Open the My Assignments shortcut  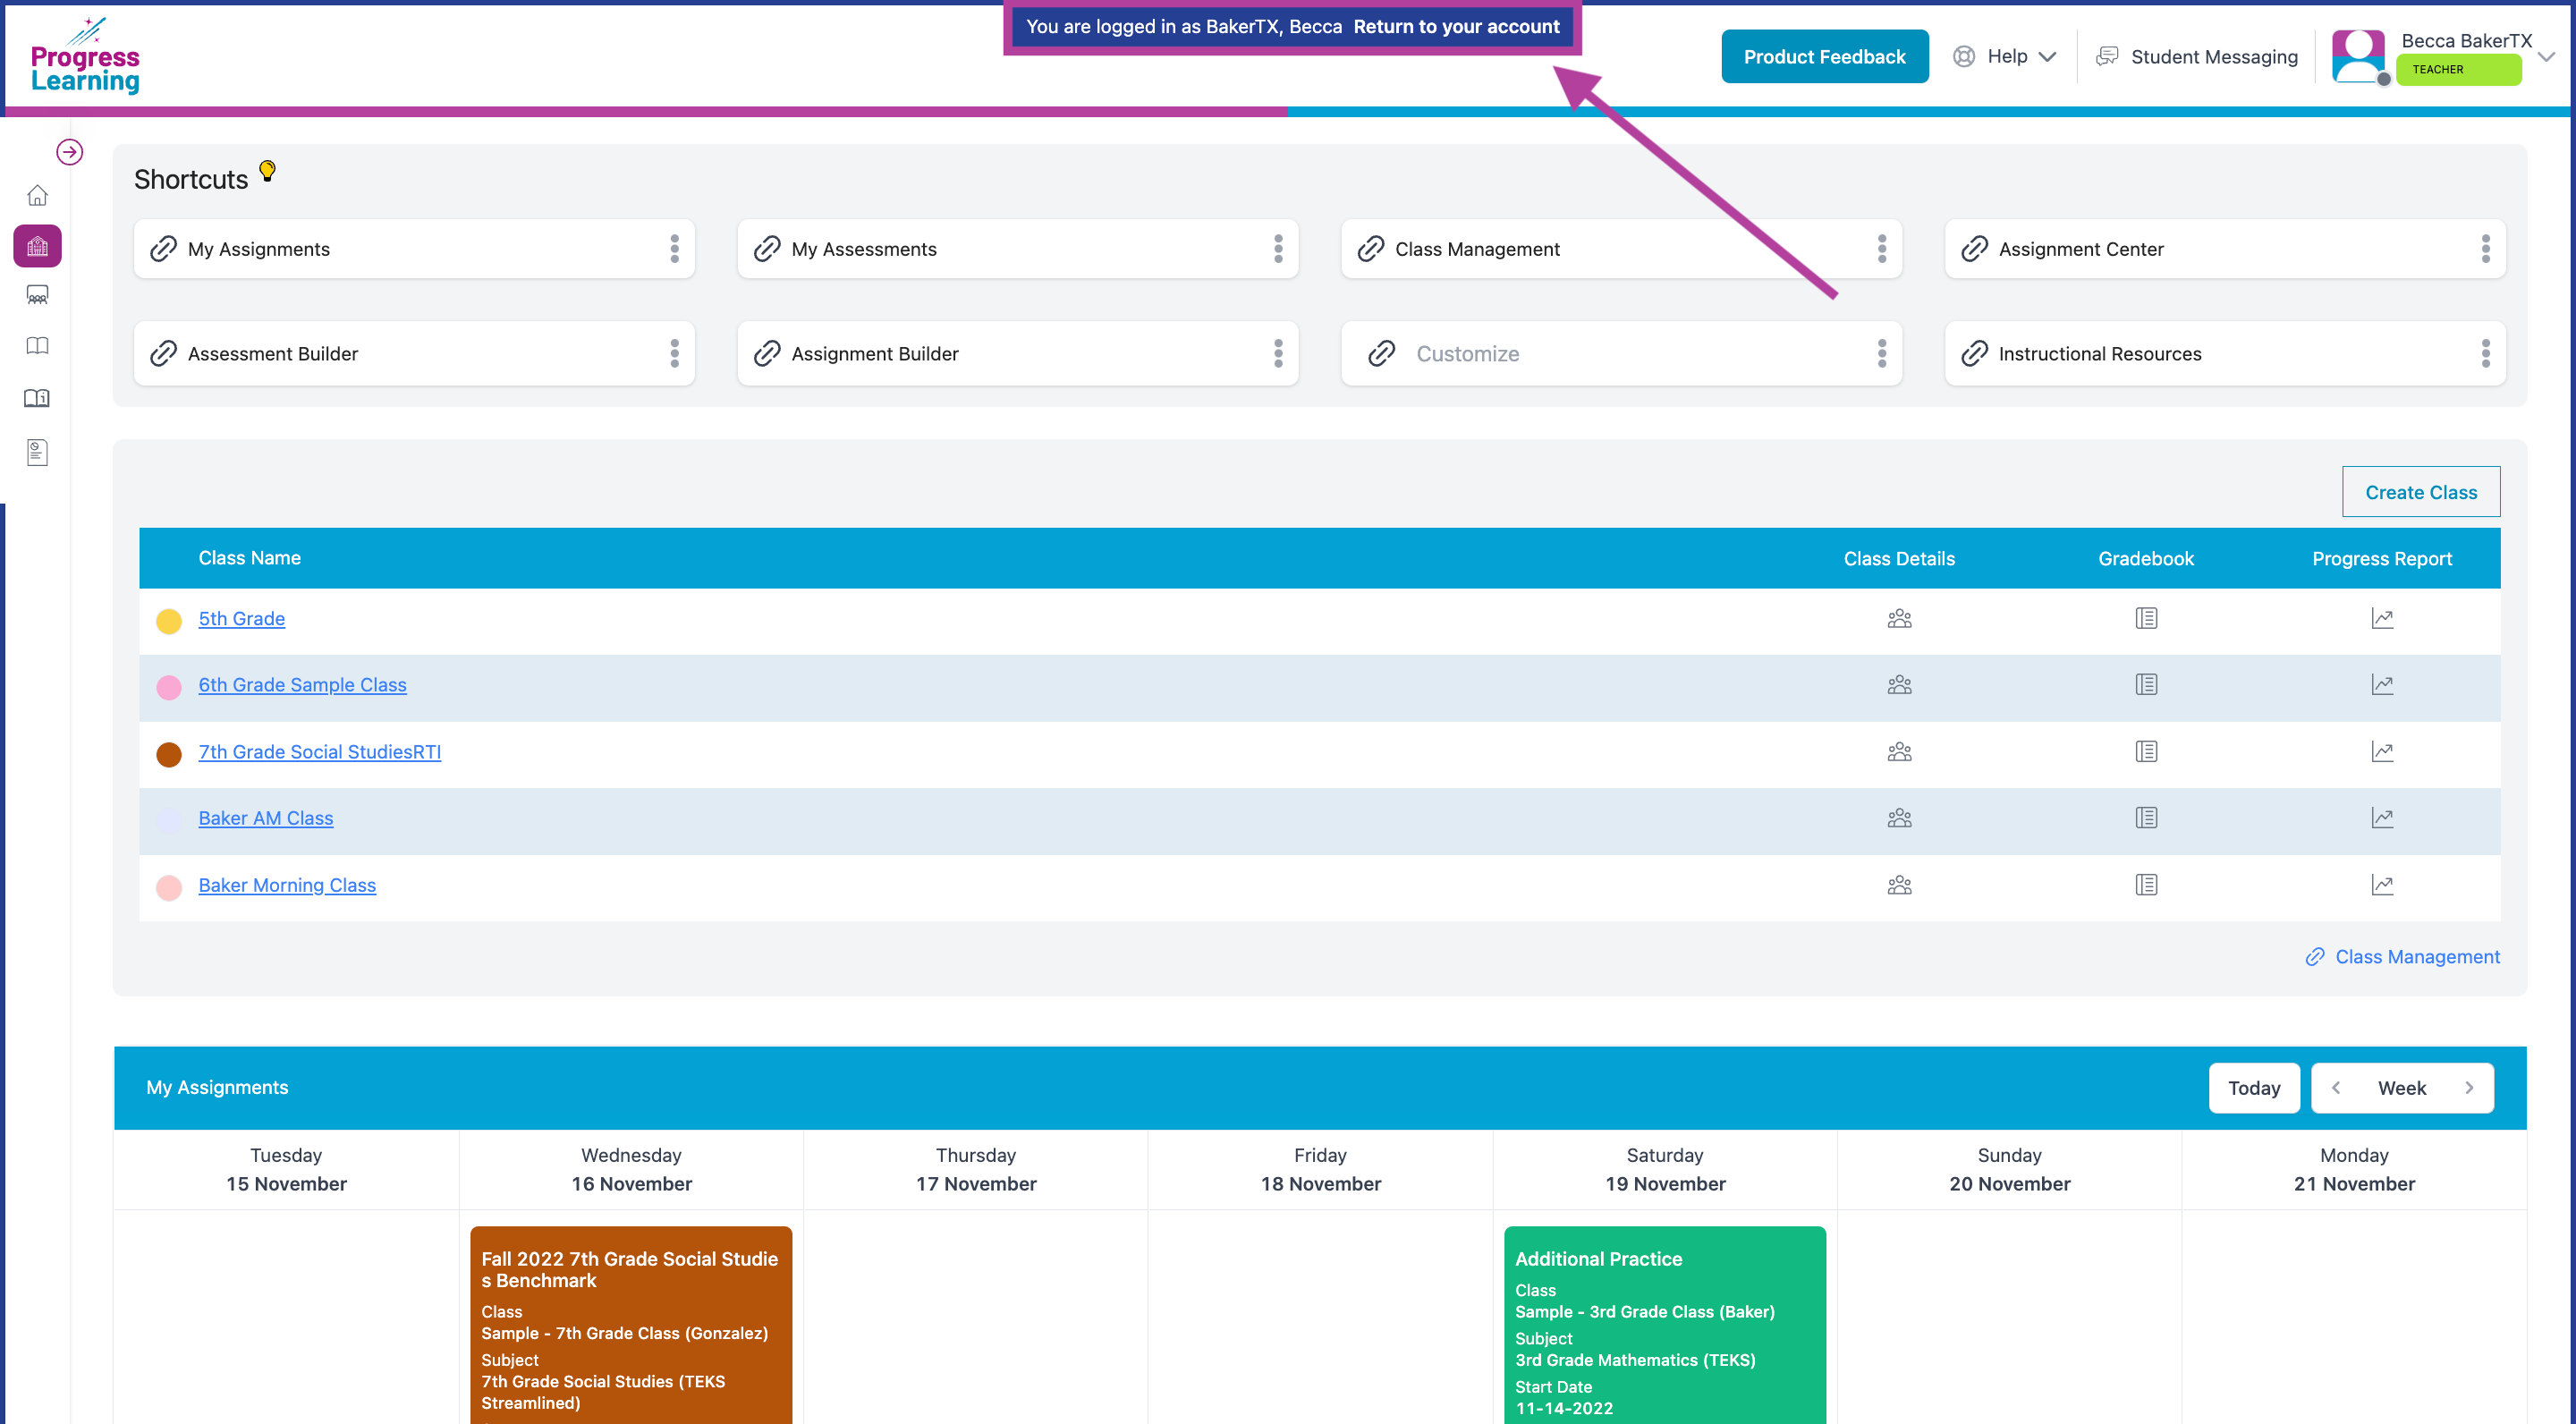pyautogui.click(x=414, y=249)
